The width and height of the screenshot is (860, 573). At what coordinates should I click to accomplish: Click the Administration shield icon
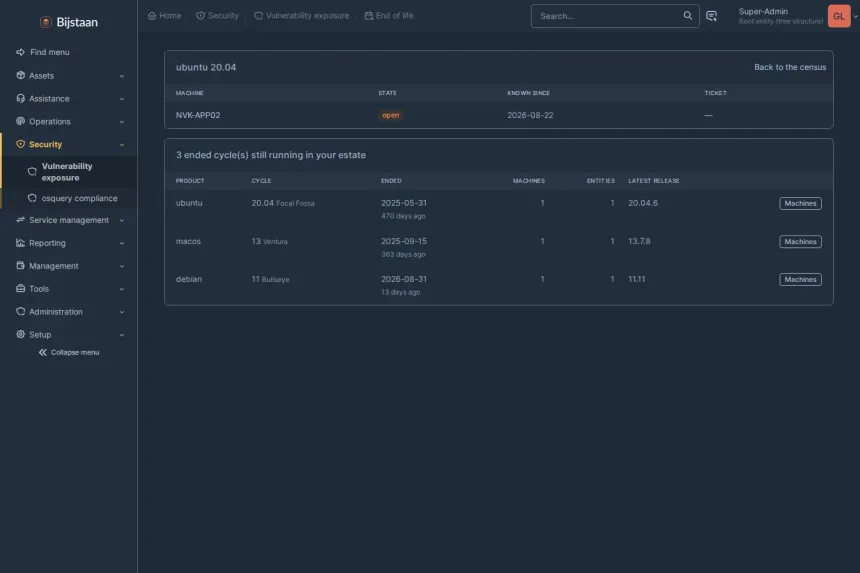coord(20,311)
